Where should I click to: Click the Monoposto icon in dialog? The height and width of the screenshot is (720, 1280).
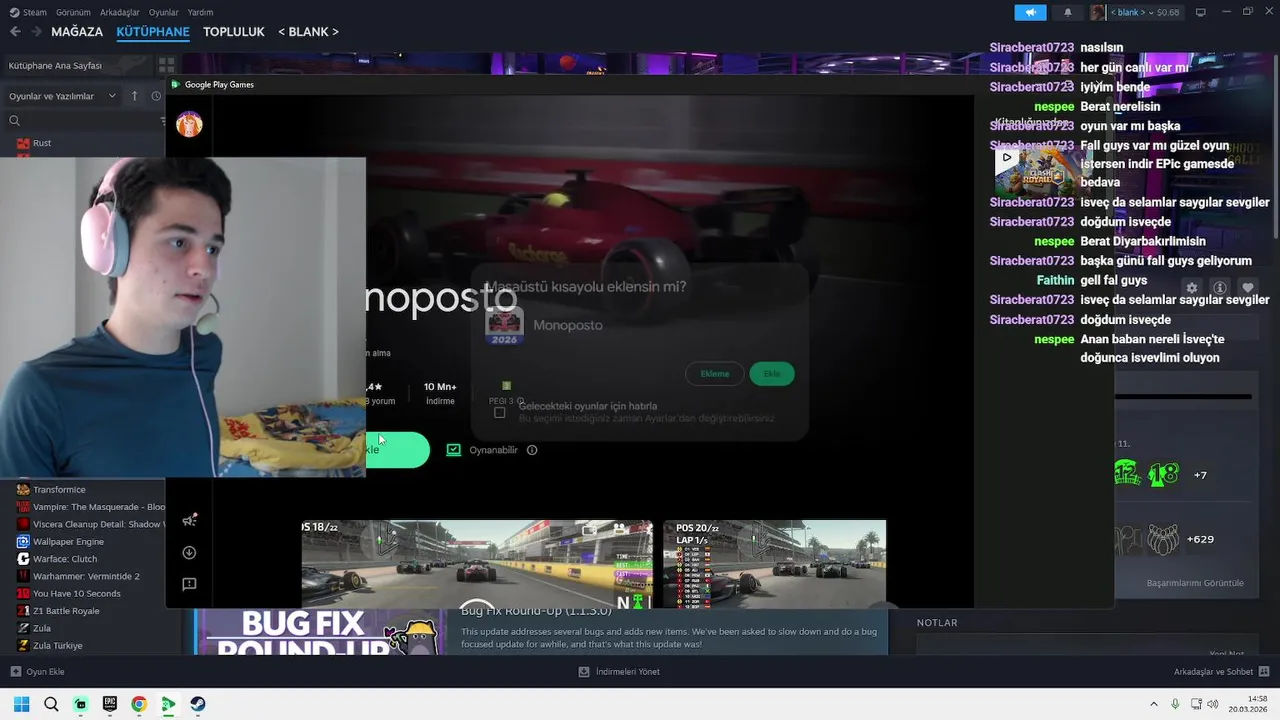point(504,325)
